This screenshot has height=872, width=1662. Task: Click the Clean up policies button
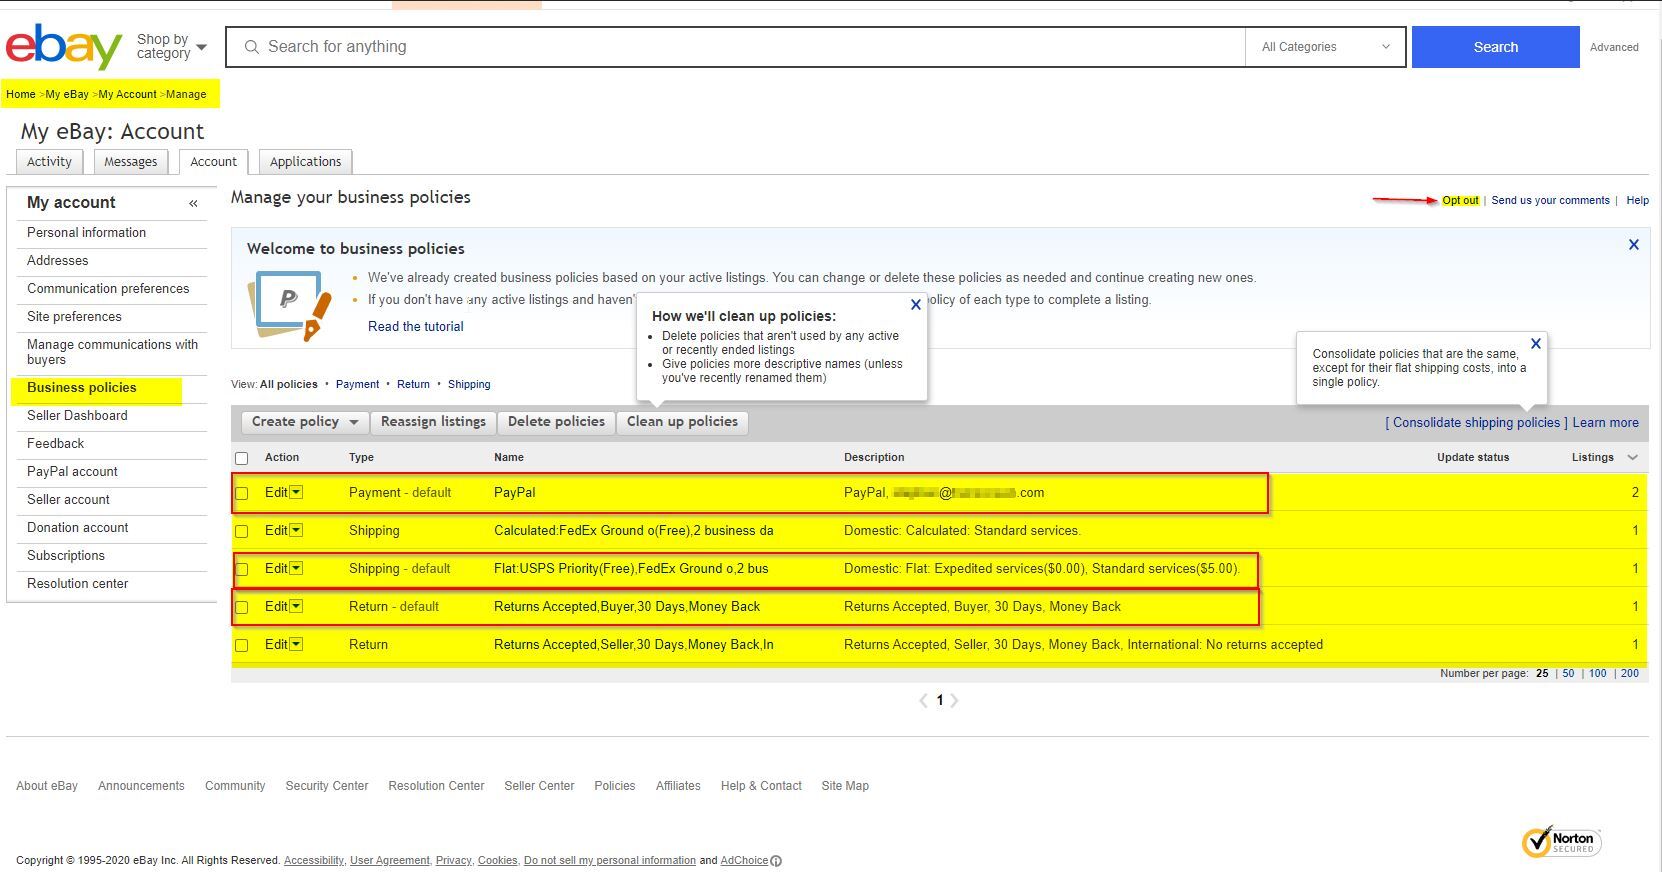tap(682, 422)
